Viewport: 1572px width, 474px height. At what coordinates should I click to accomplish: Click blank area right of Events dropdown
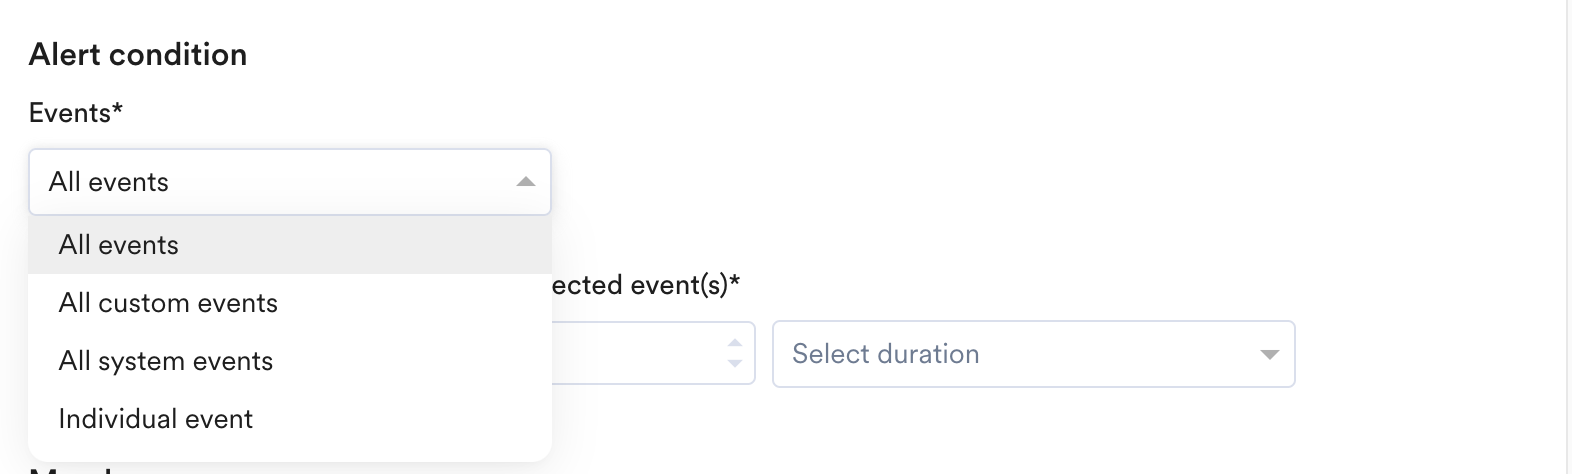coord(900,182)
